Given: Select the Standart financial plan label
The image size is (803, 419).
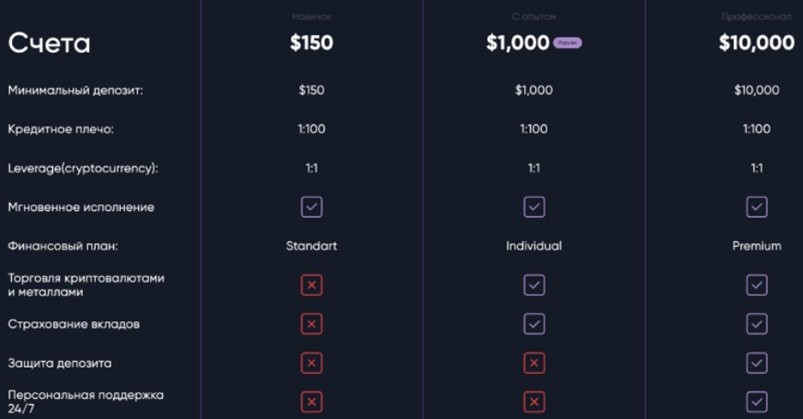Looking at the screenshot, I should [x=311, y=246].
